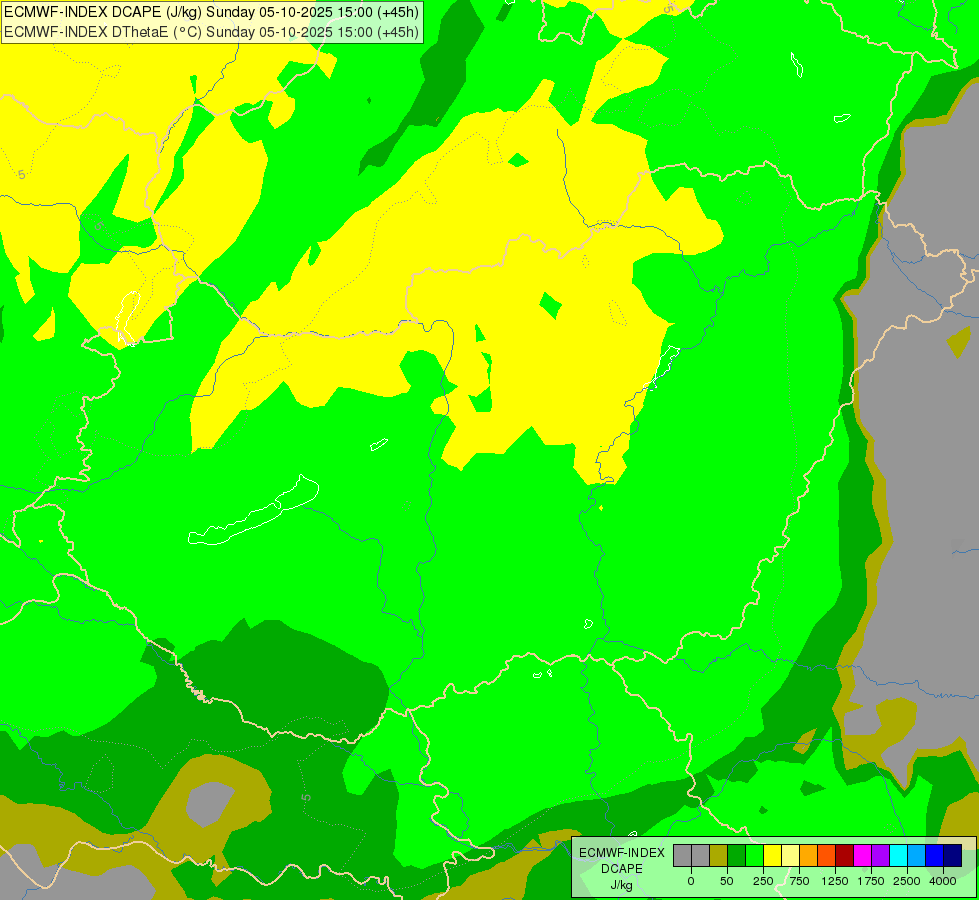Click the legend label '1750'
979x900 pixels.
pos(871,881)
